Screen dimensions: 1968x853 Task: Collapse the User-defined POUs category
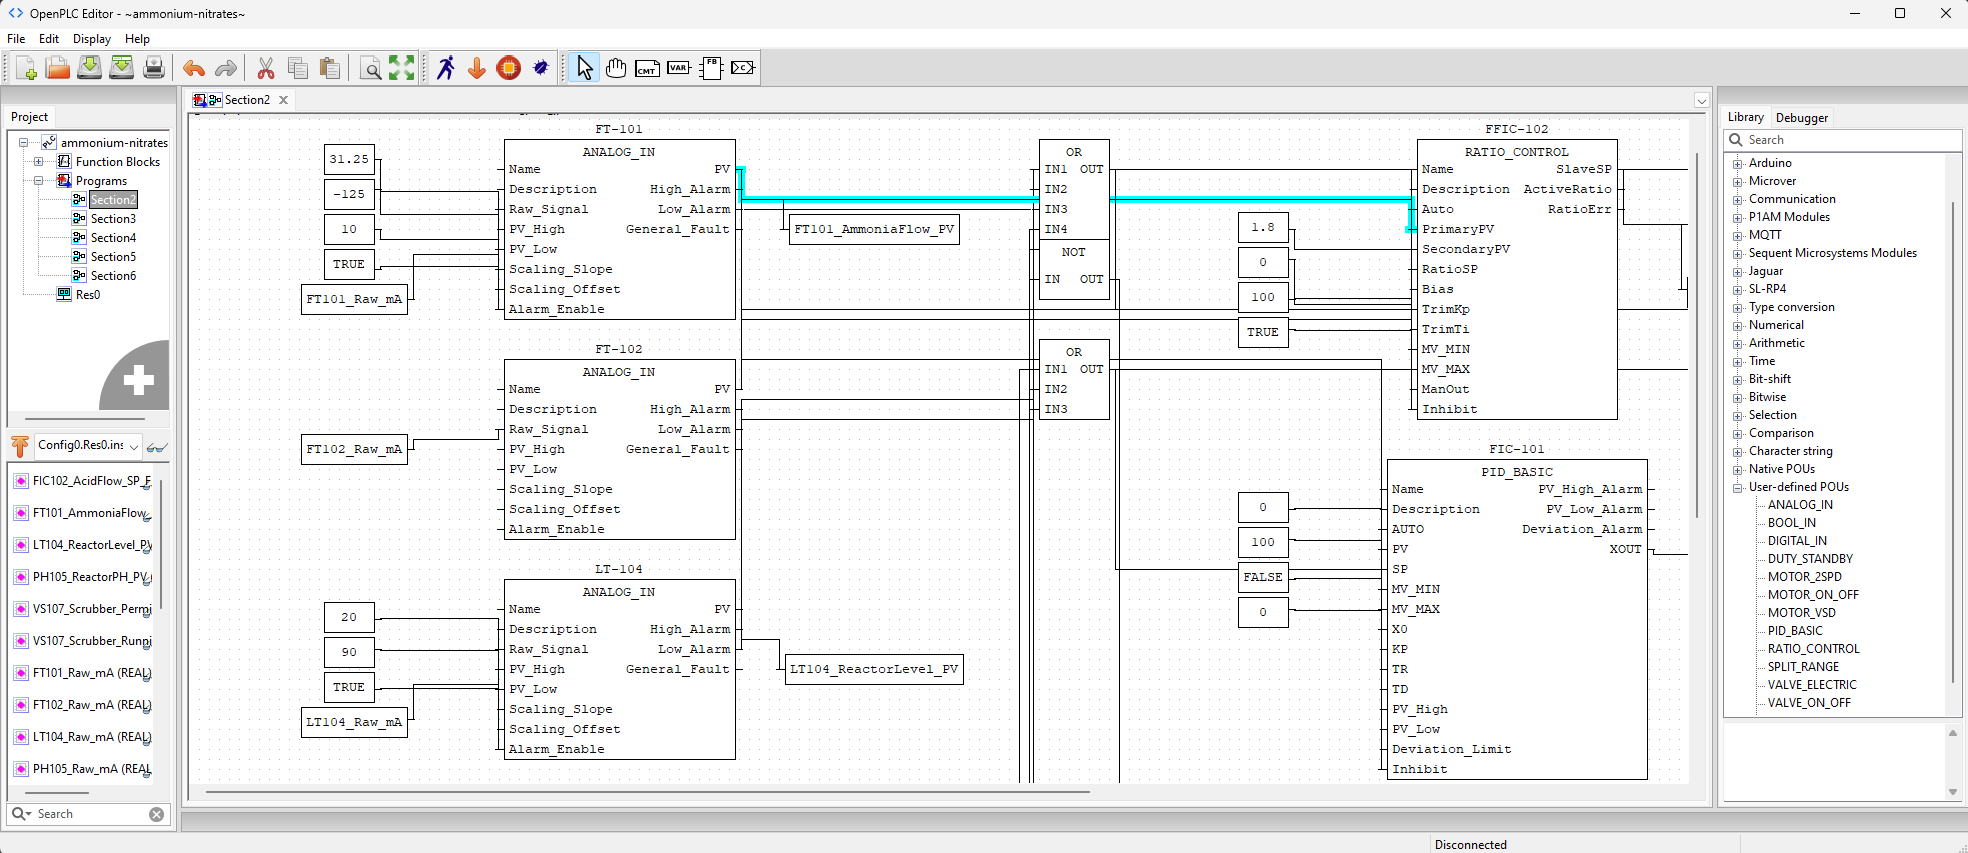[1738, 488]
